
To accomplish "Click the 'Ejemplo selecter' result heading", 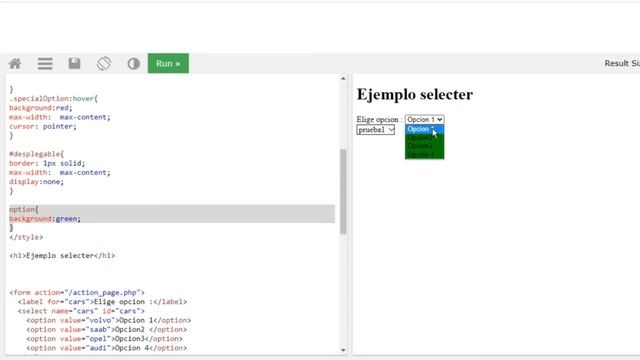I will click(x=415, y=95).
